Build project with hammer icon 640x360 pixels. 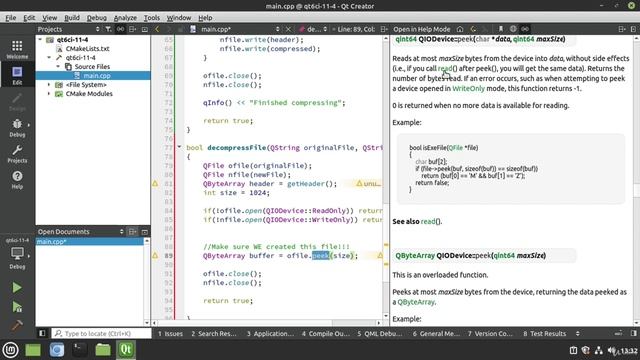(17, 325)
